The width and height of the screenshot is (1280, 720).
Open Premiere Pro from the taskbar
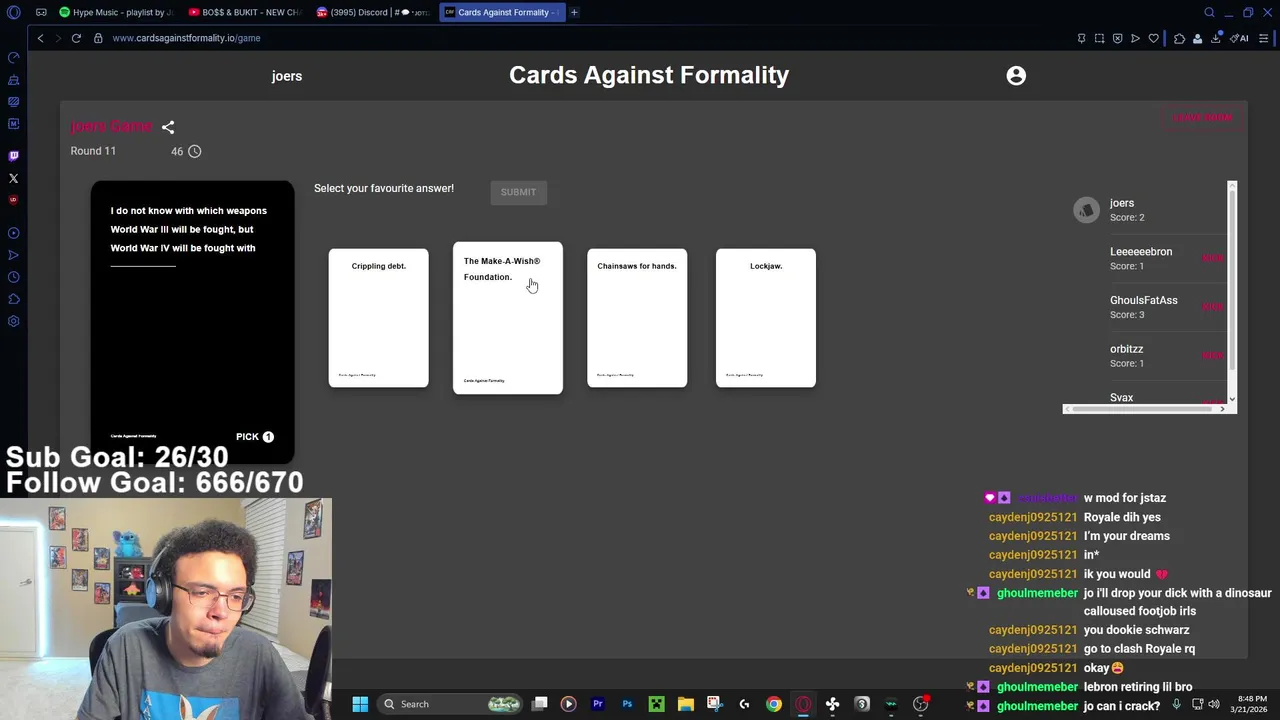[598, 704]
